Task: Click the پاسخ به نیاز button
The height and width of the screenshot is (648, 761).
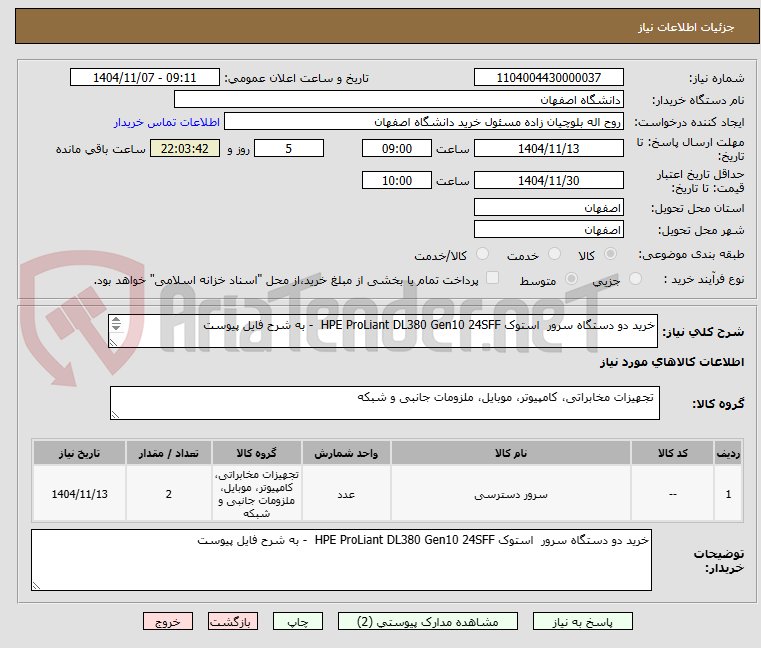Action: 582,621
